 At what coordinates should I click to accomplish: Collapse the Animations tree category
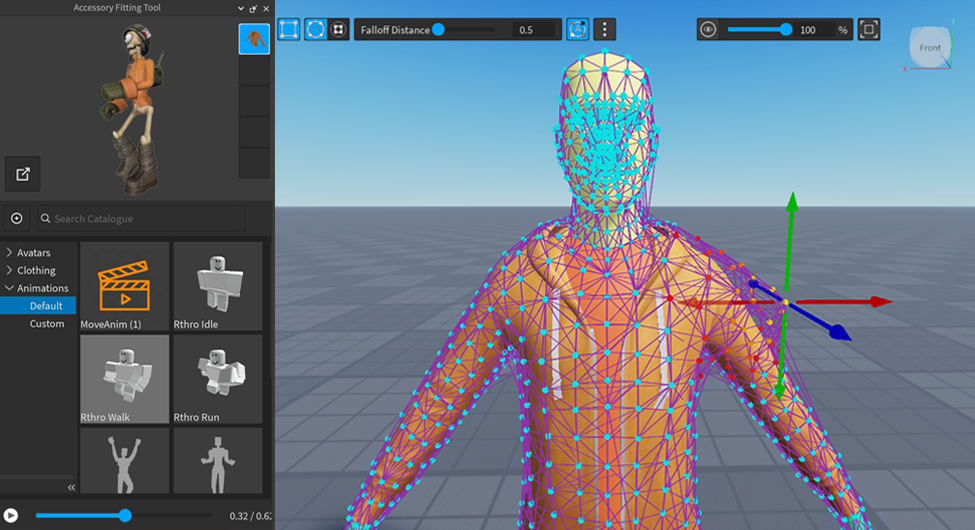point(9,288)
